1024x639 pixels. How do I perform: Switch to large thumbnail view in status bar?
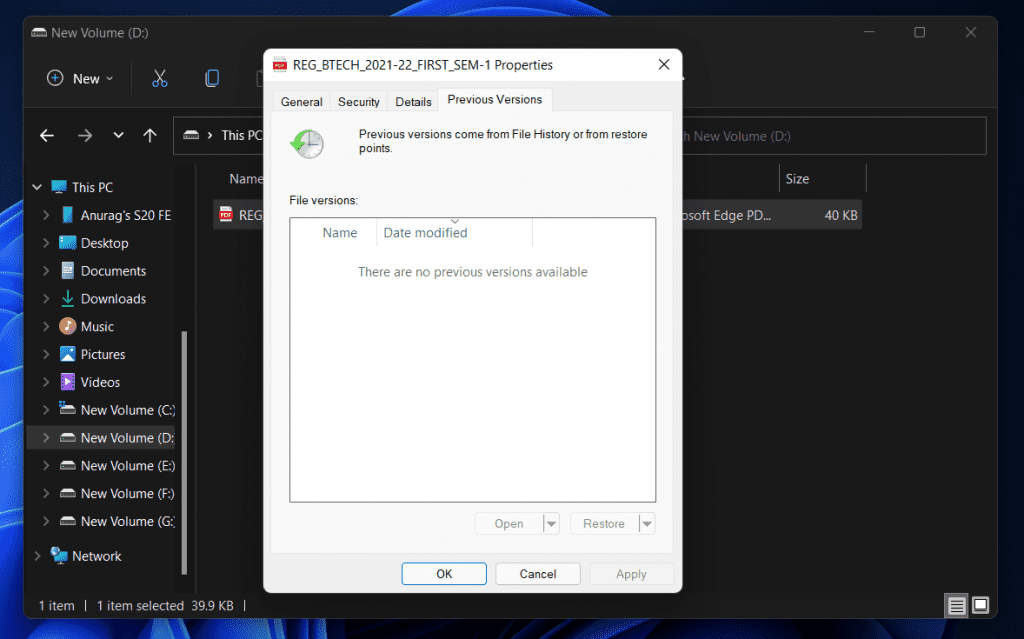pyautogui.click(x=979, y=605)
